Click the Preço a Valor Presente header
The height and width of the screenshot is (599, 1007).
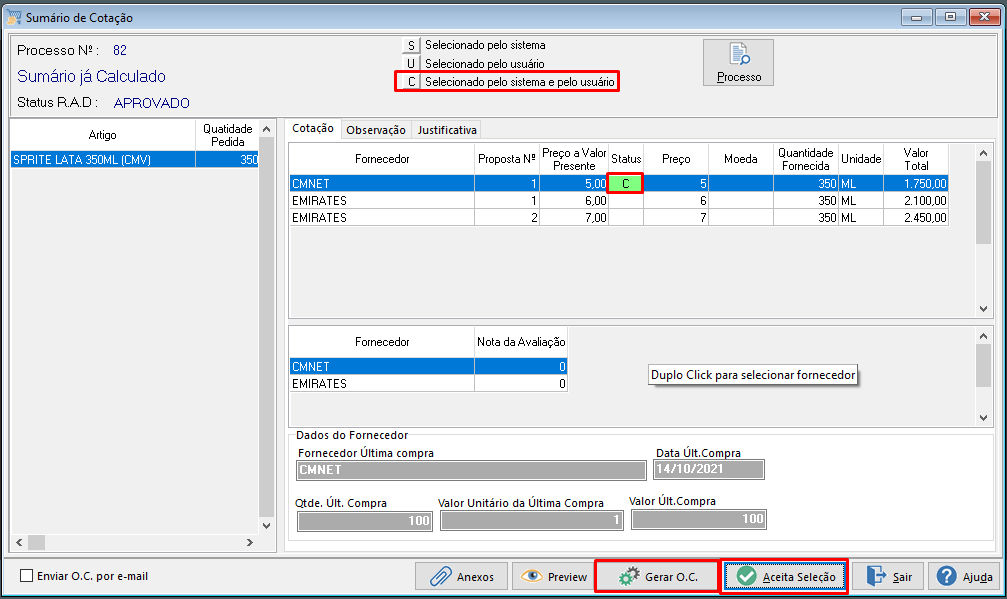pyautogui.click(x=574, y=159)
